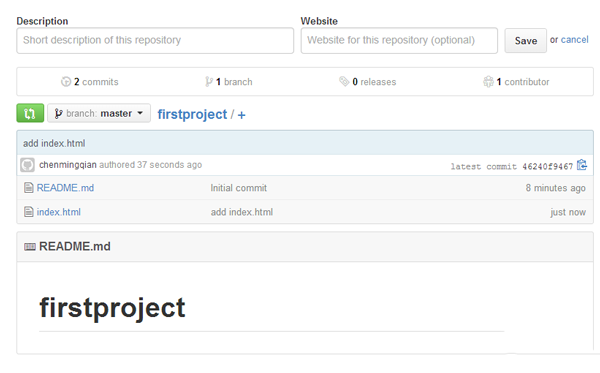Screen dimensions: 600x373
Task: Open the 0 releases page
Action: click(x=374, y=82)
